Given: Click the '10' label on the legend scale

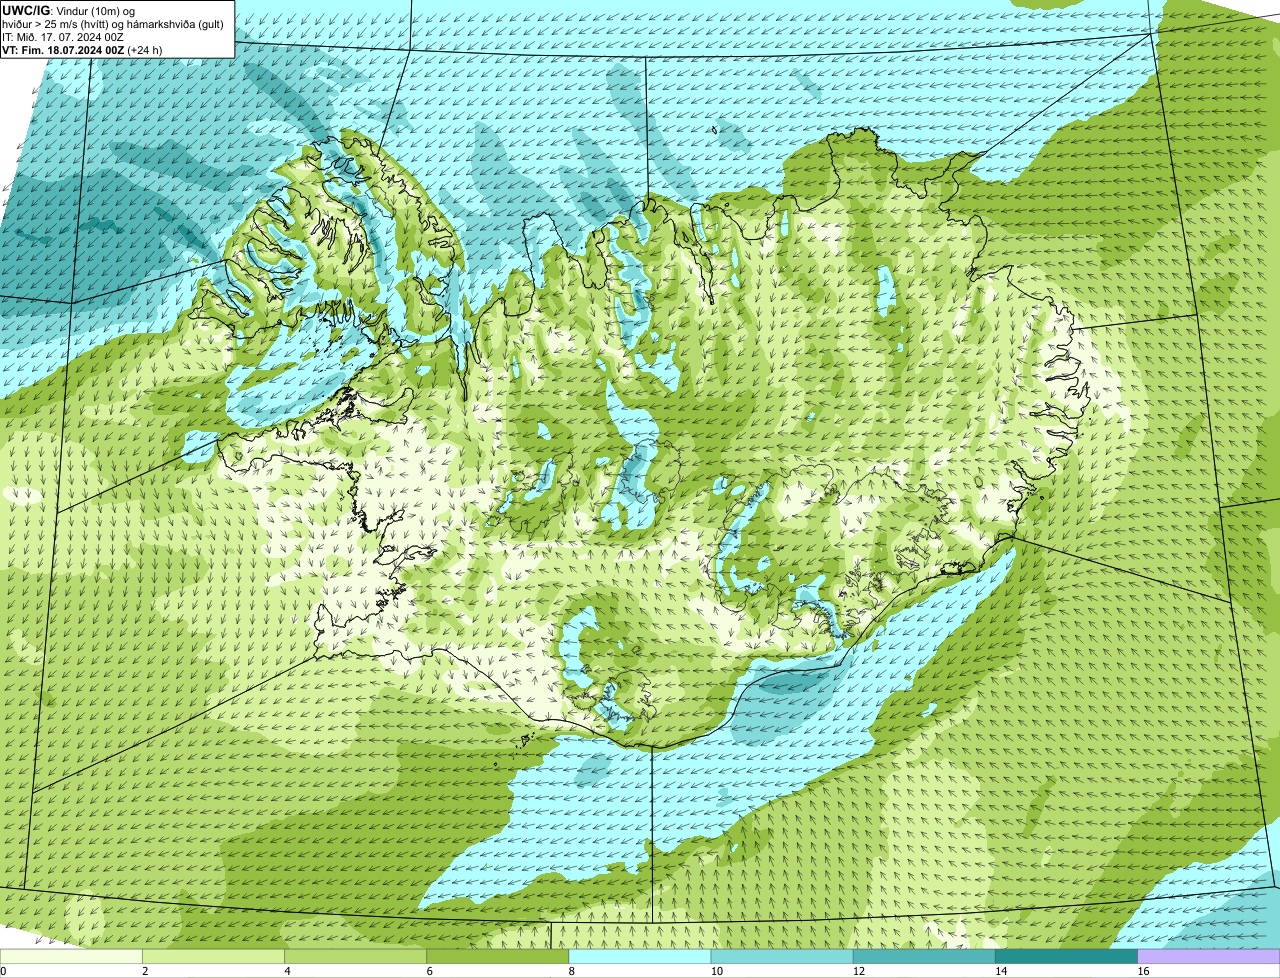Looking at the screenshot, I should pyautogui.click(x=716, y=971).
